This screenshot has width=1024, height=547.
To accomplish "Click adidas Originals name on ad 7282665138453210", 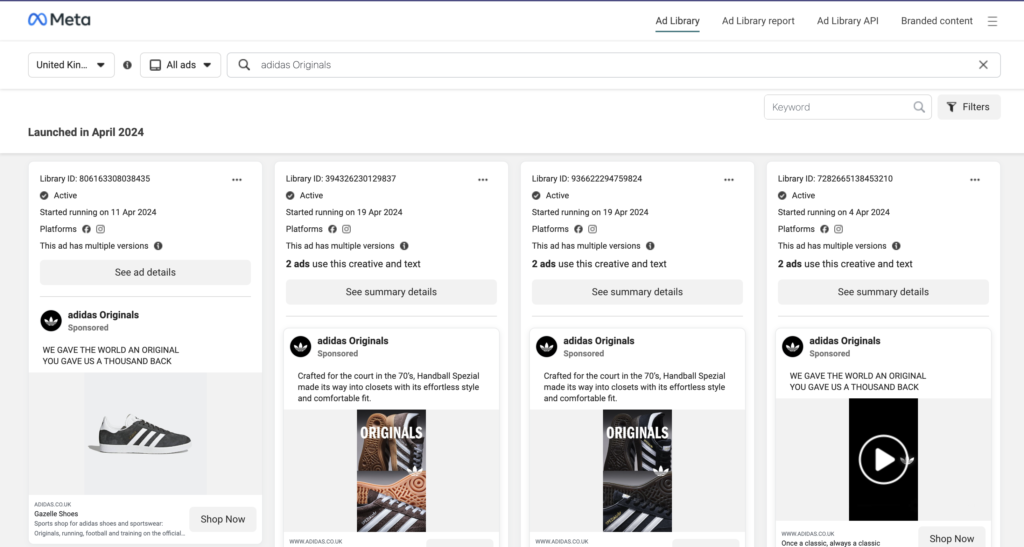I will tap(844, 341).
